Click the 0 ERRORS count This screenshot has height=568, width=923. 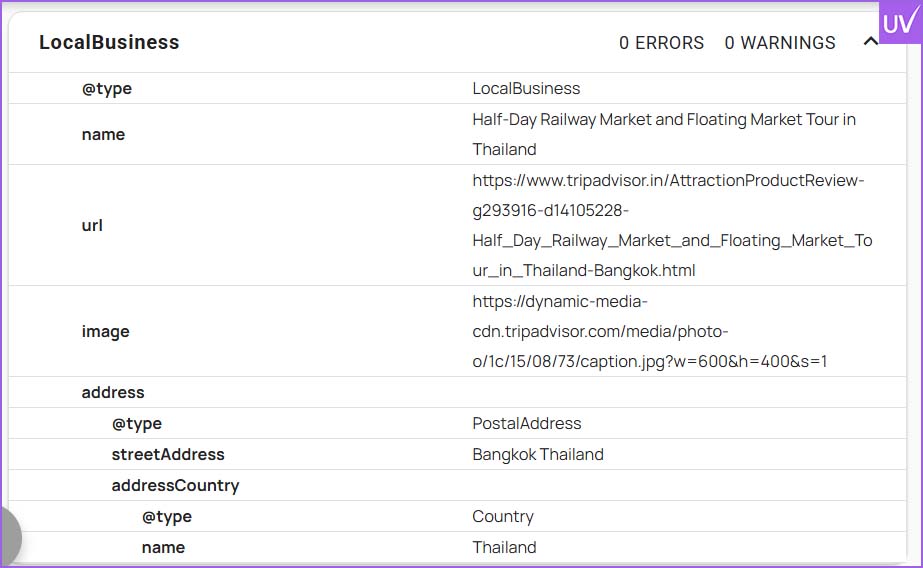coord(661,43)
